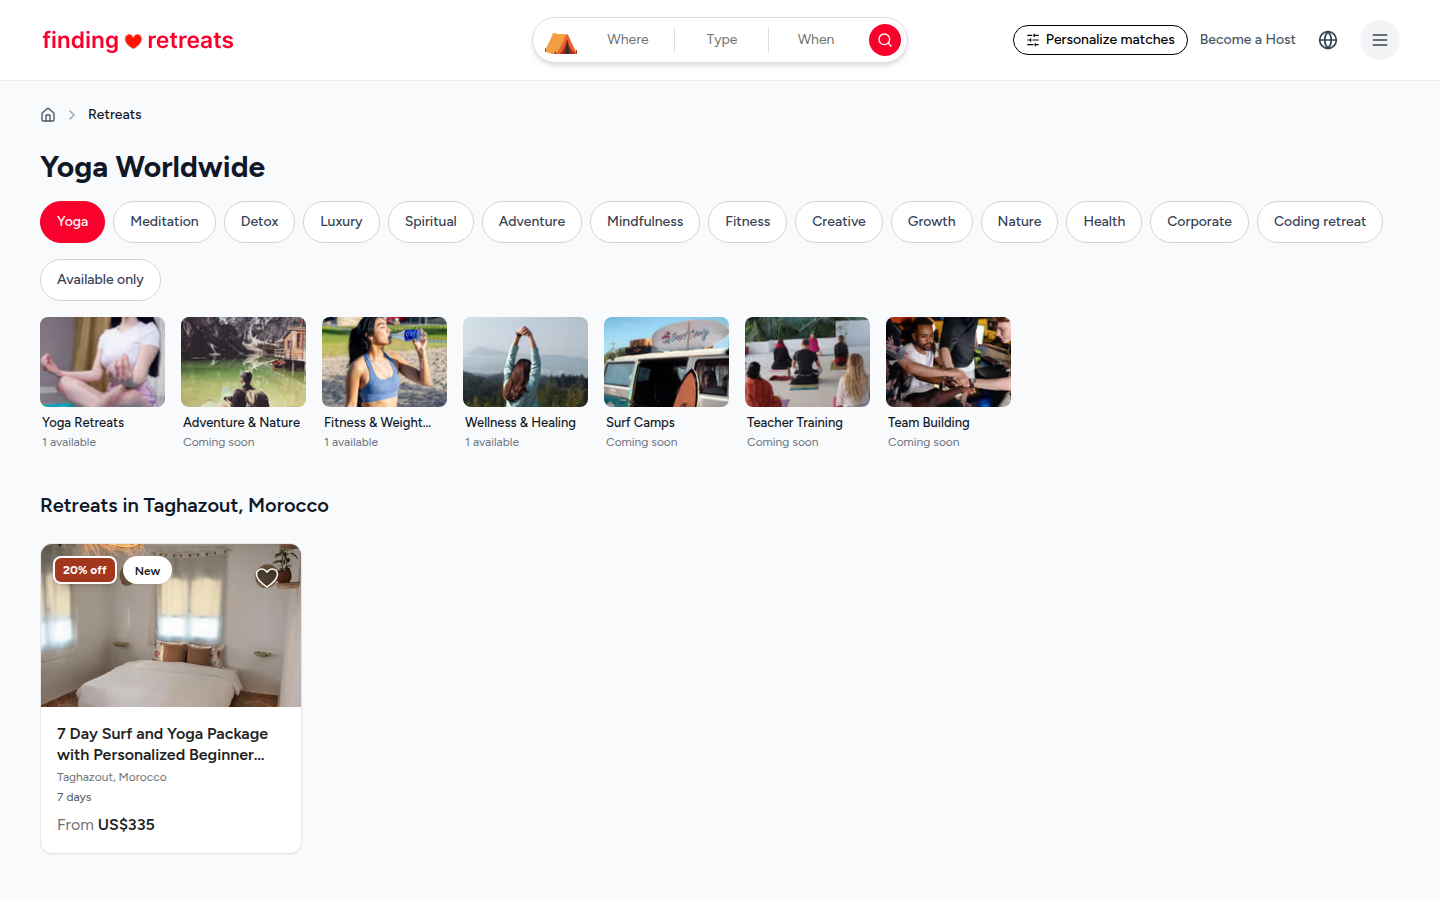Select the Fitness category chip
The image size is (1440, 900).
tap(748, 222)
